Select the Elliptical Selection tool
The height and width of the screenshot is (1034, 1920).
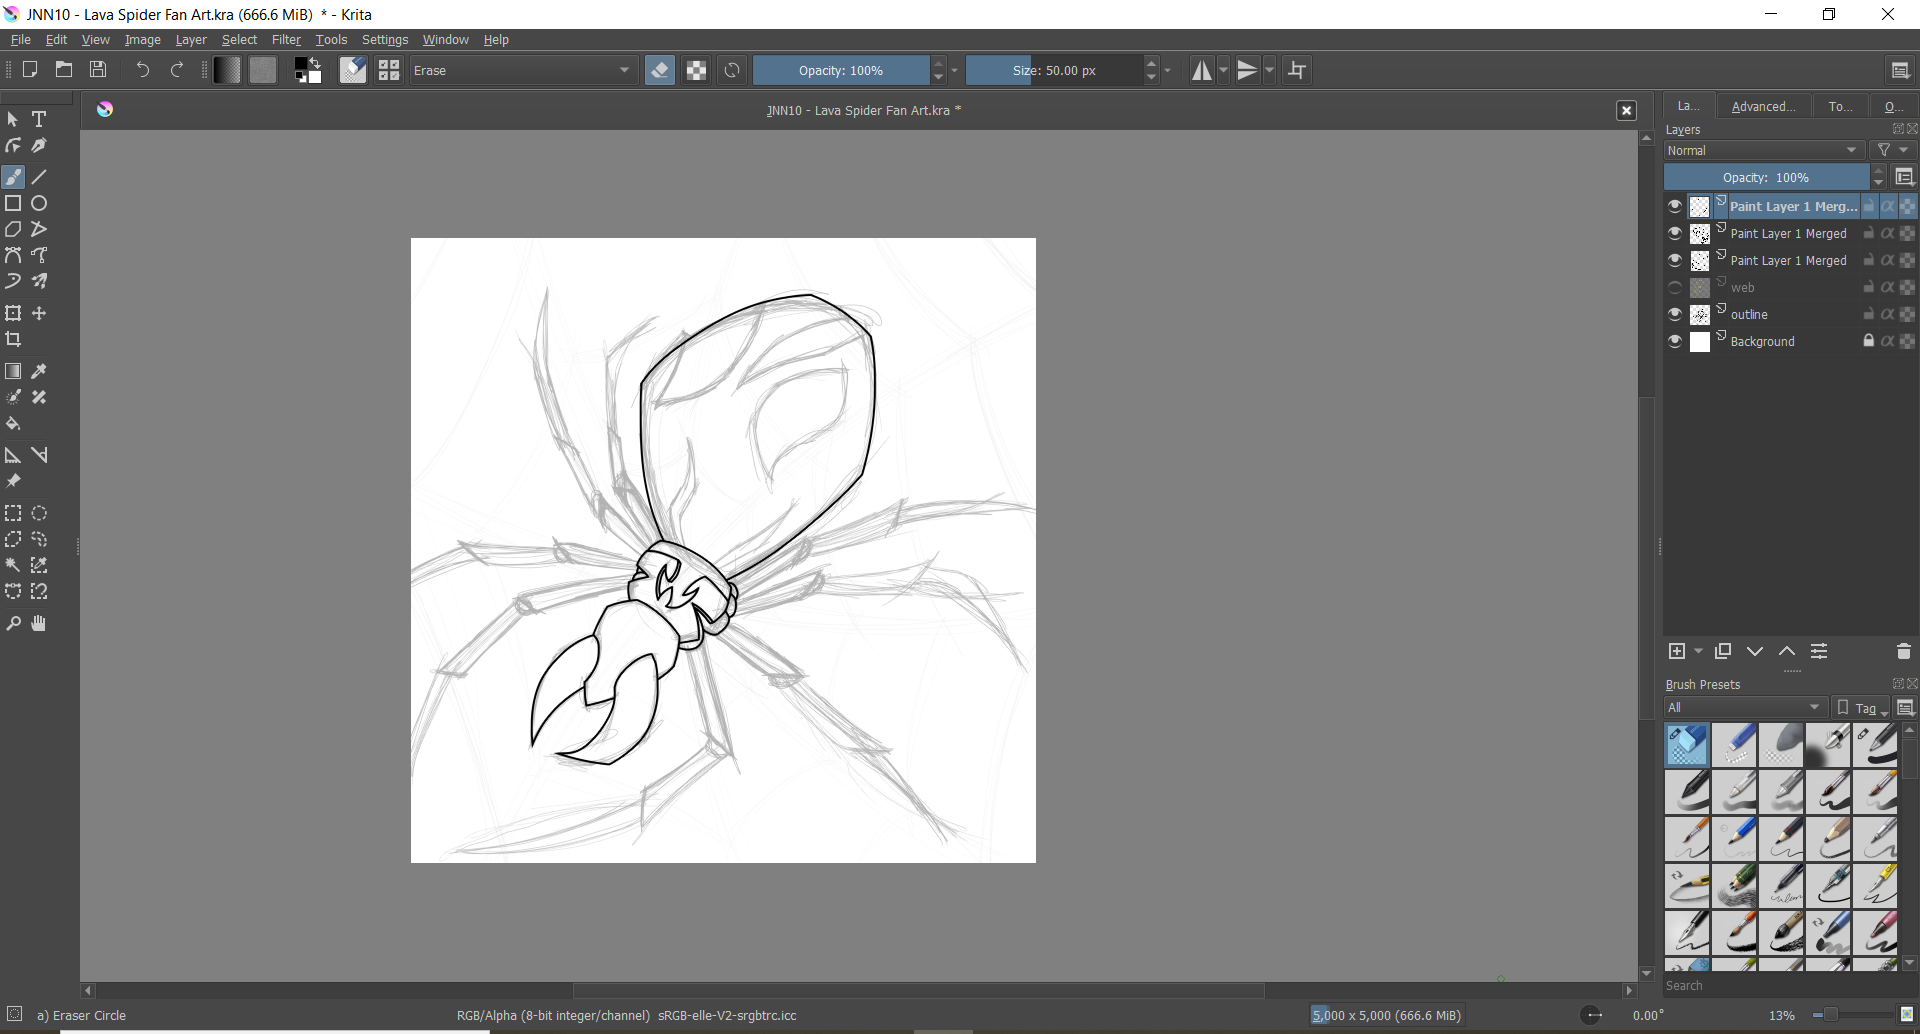39,513
